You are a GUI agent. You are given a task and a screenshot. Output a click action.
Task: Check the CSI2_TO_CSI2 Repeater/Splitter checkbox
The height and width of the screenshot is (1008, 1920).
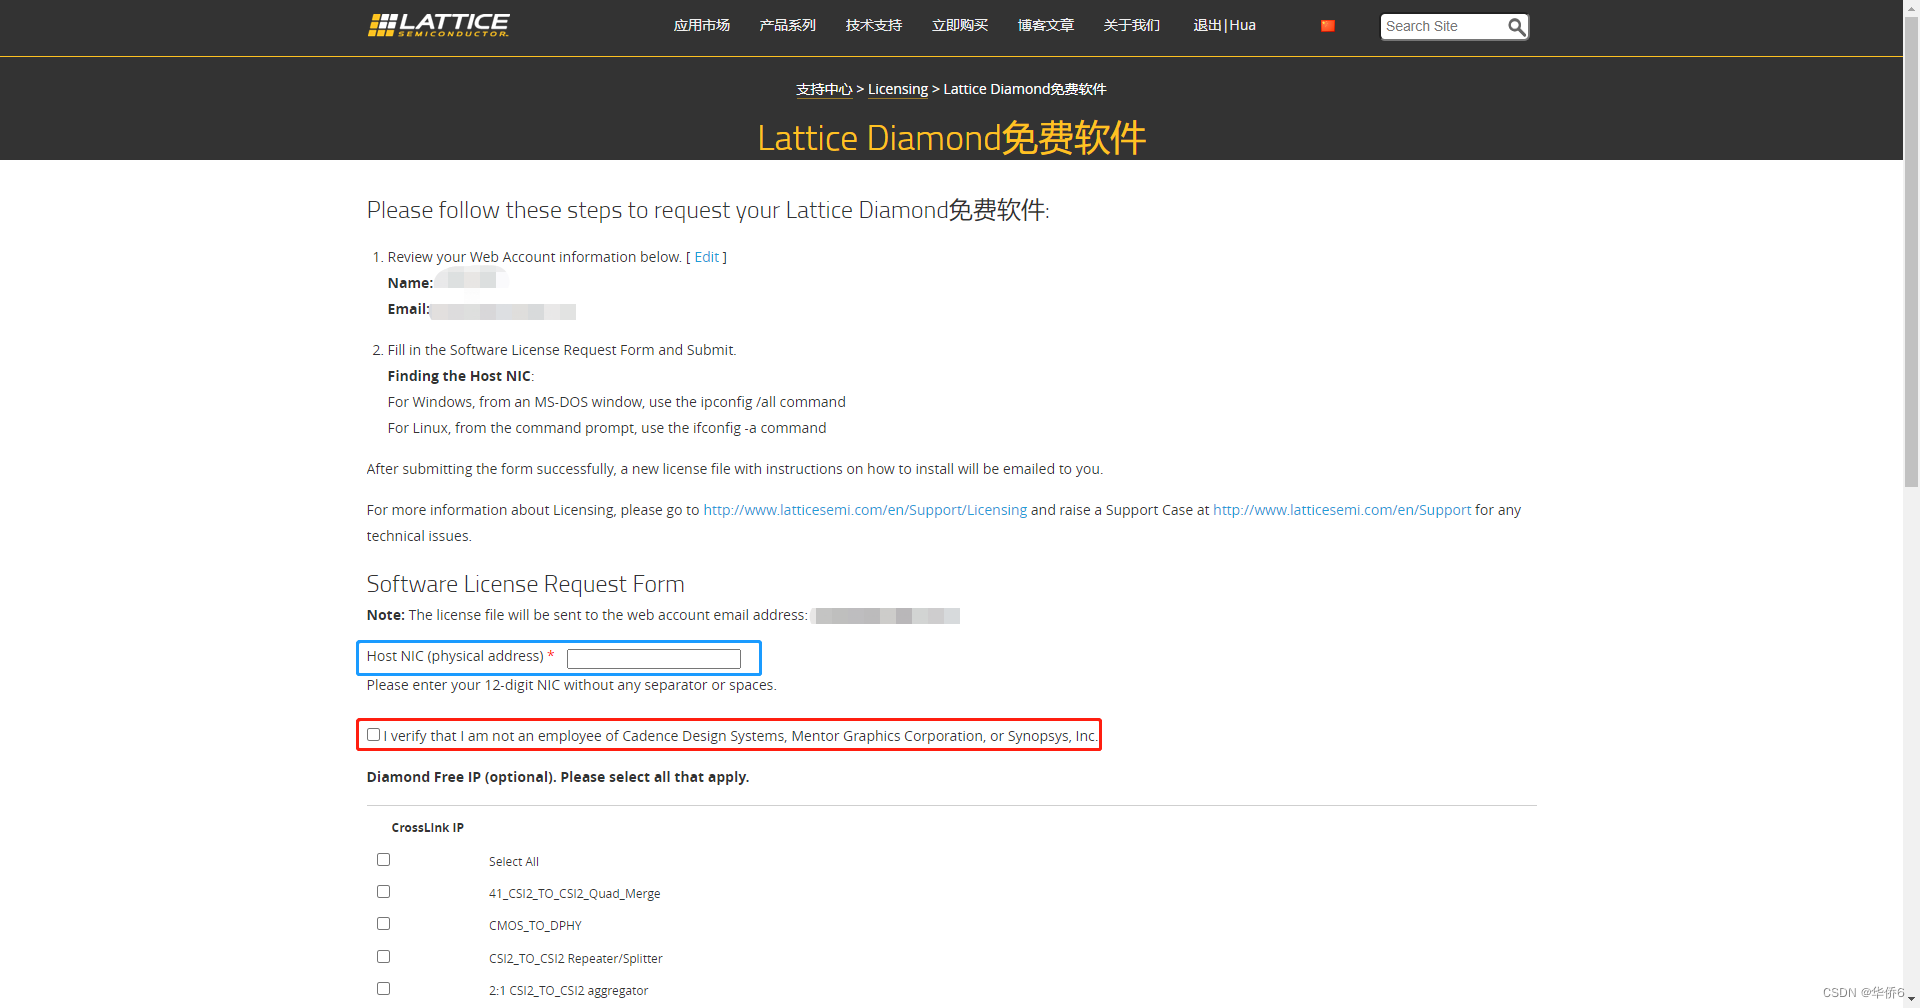click(383, 957)
